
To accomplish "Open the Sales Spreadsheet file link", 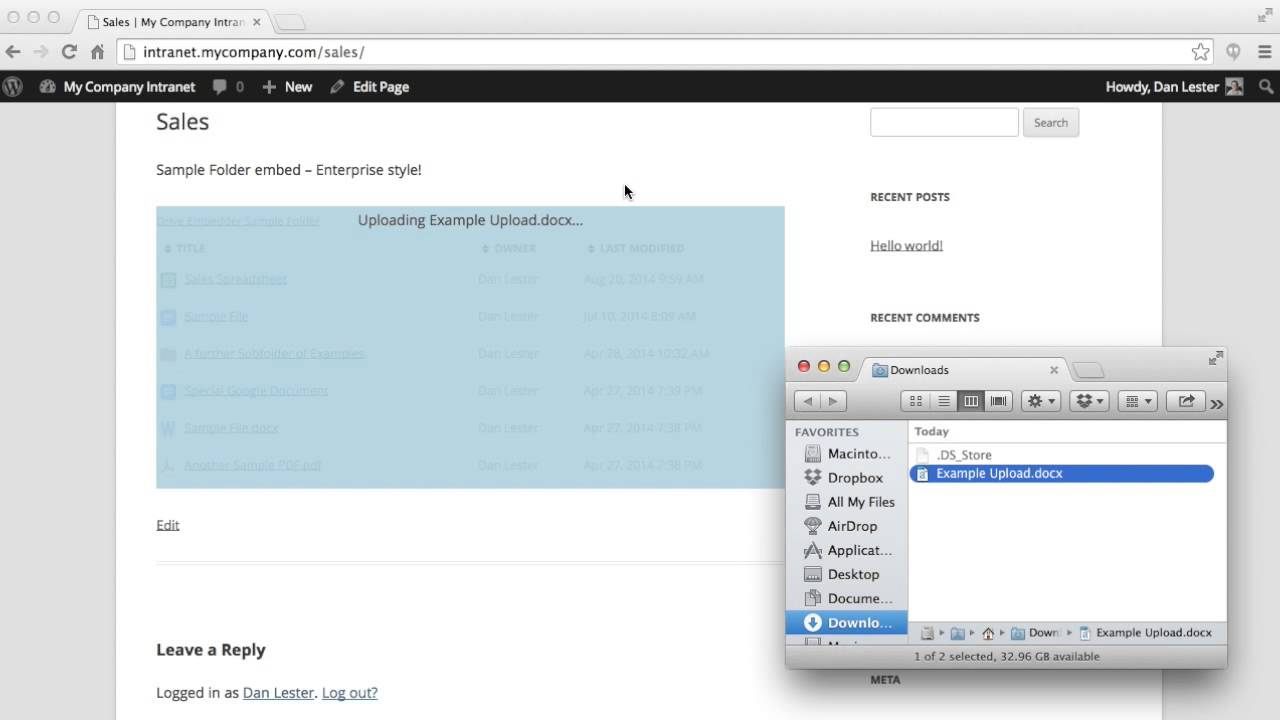I will click(x=235, y=279).
